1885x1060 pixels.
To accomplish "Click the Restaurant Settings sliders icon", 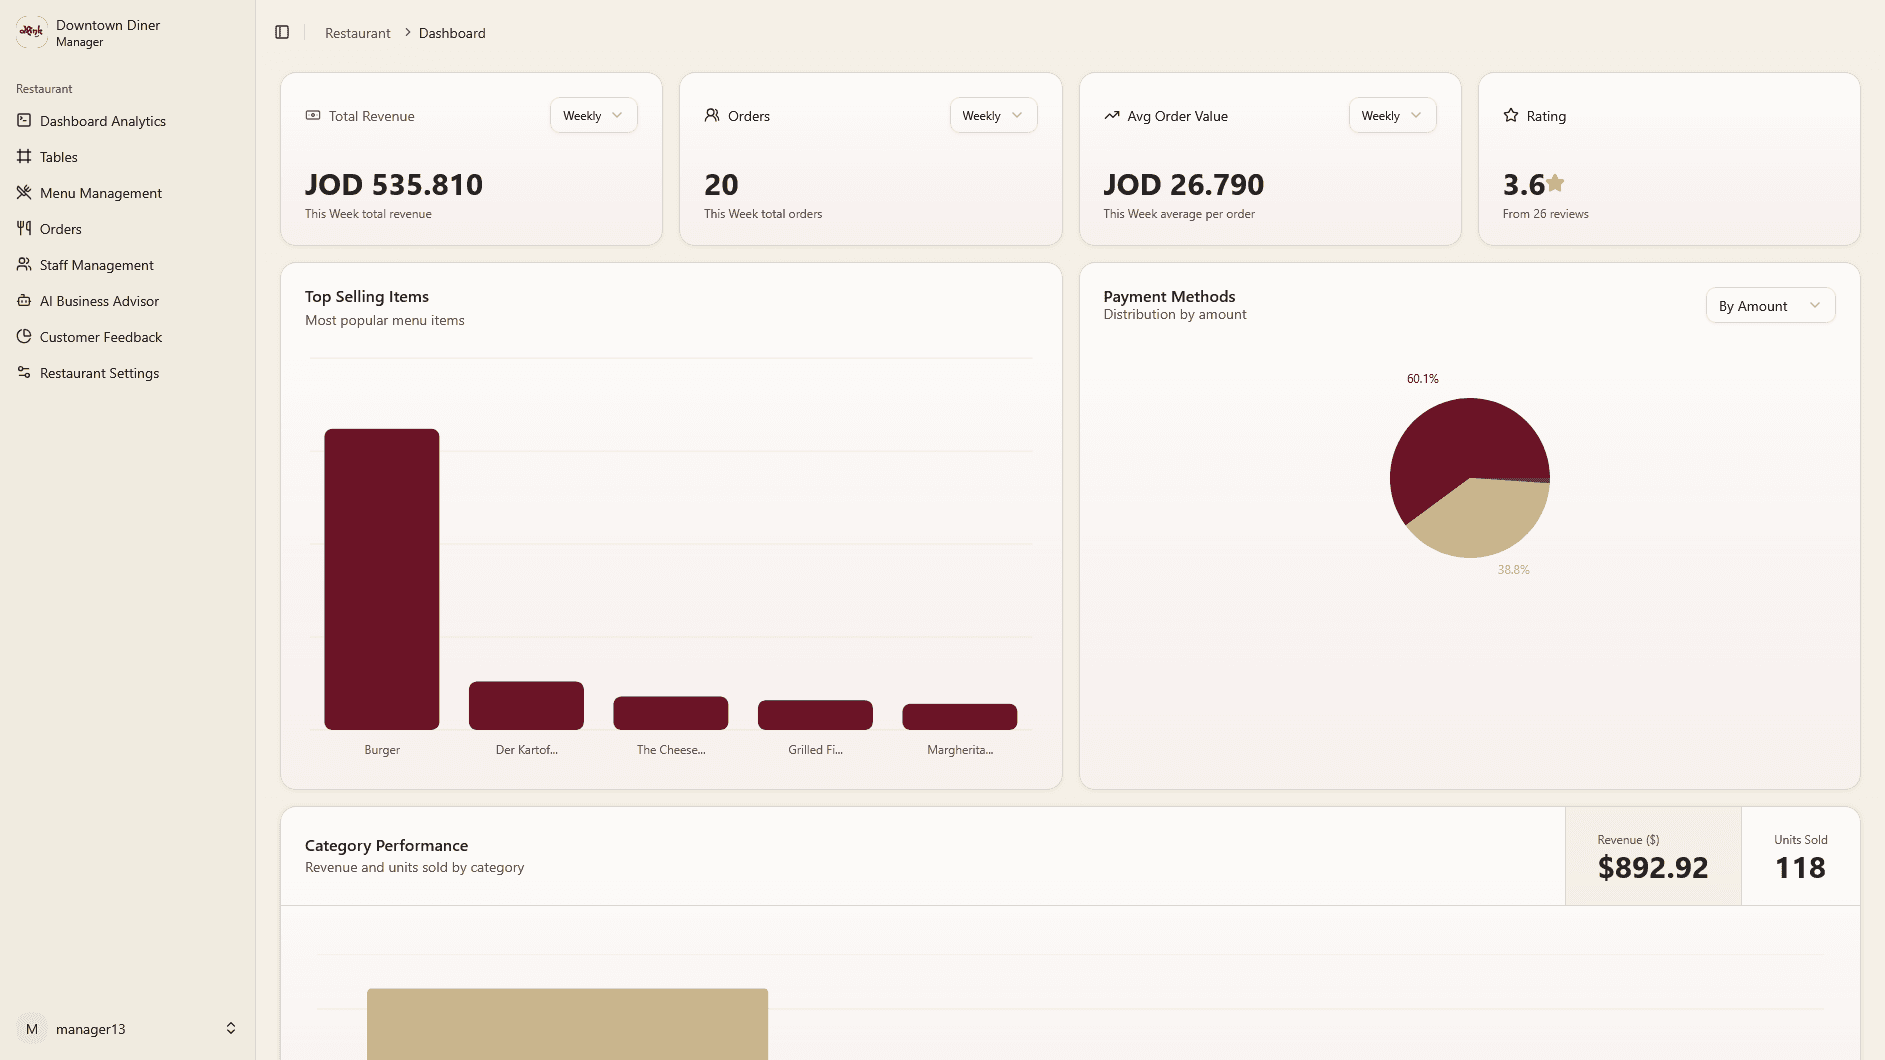I will 24,373.
